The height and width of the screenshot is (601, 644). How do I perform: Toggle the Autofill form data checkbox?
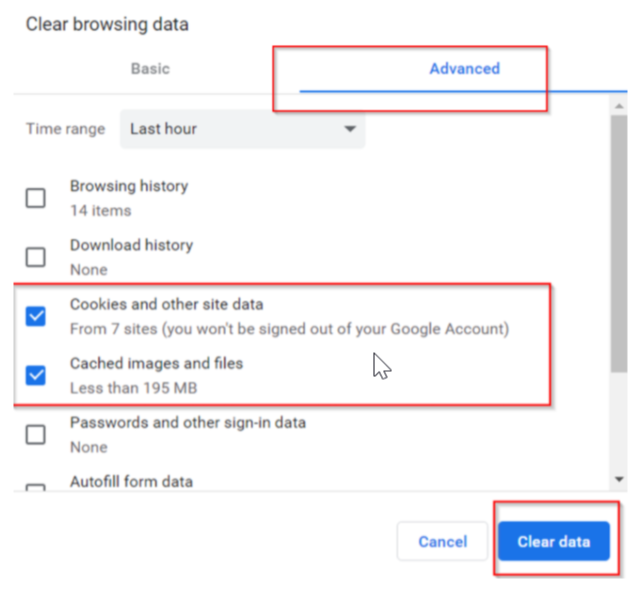[36, 488]
